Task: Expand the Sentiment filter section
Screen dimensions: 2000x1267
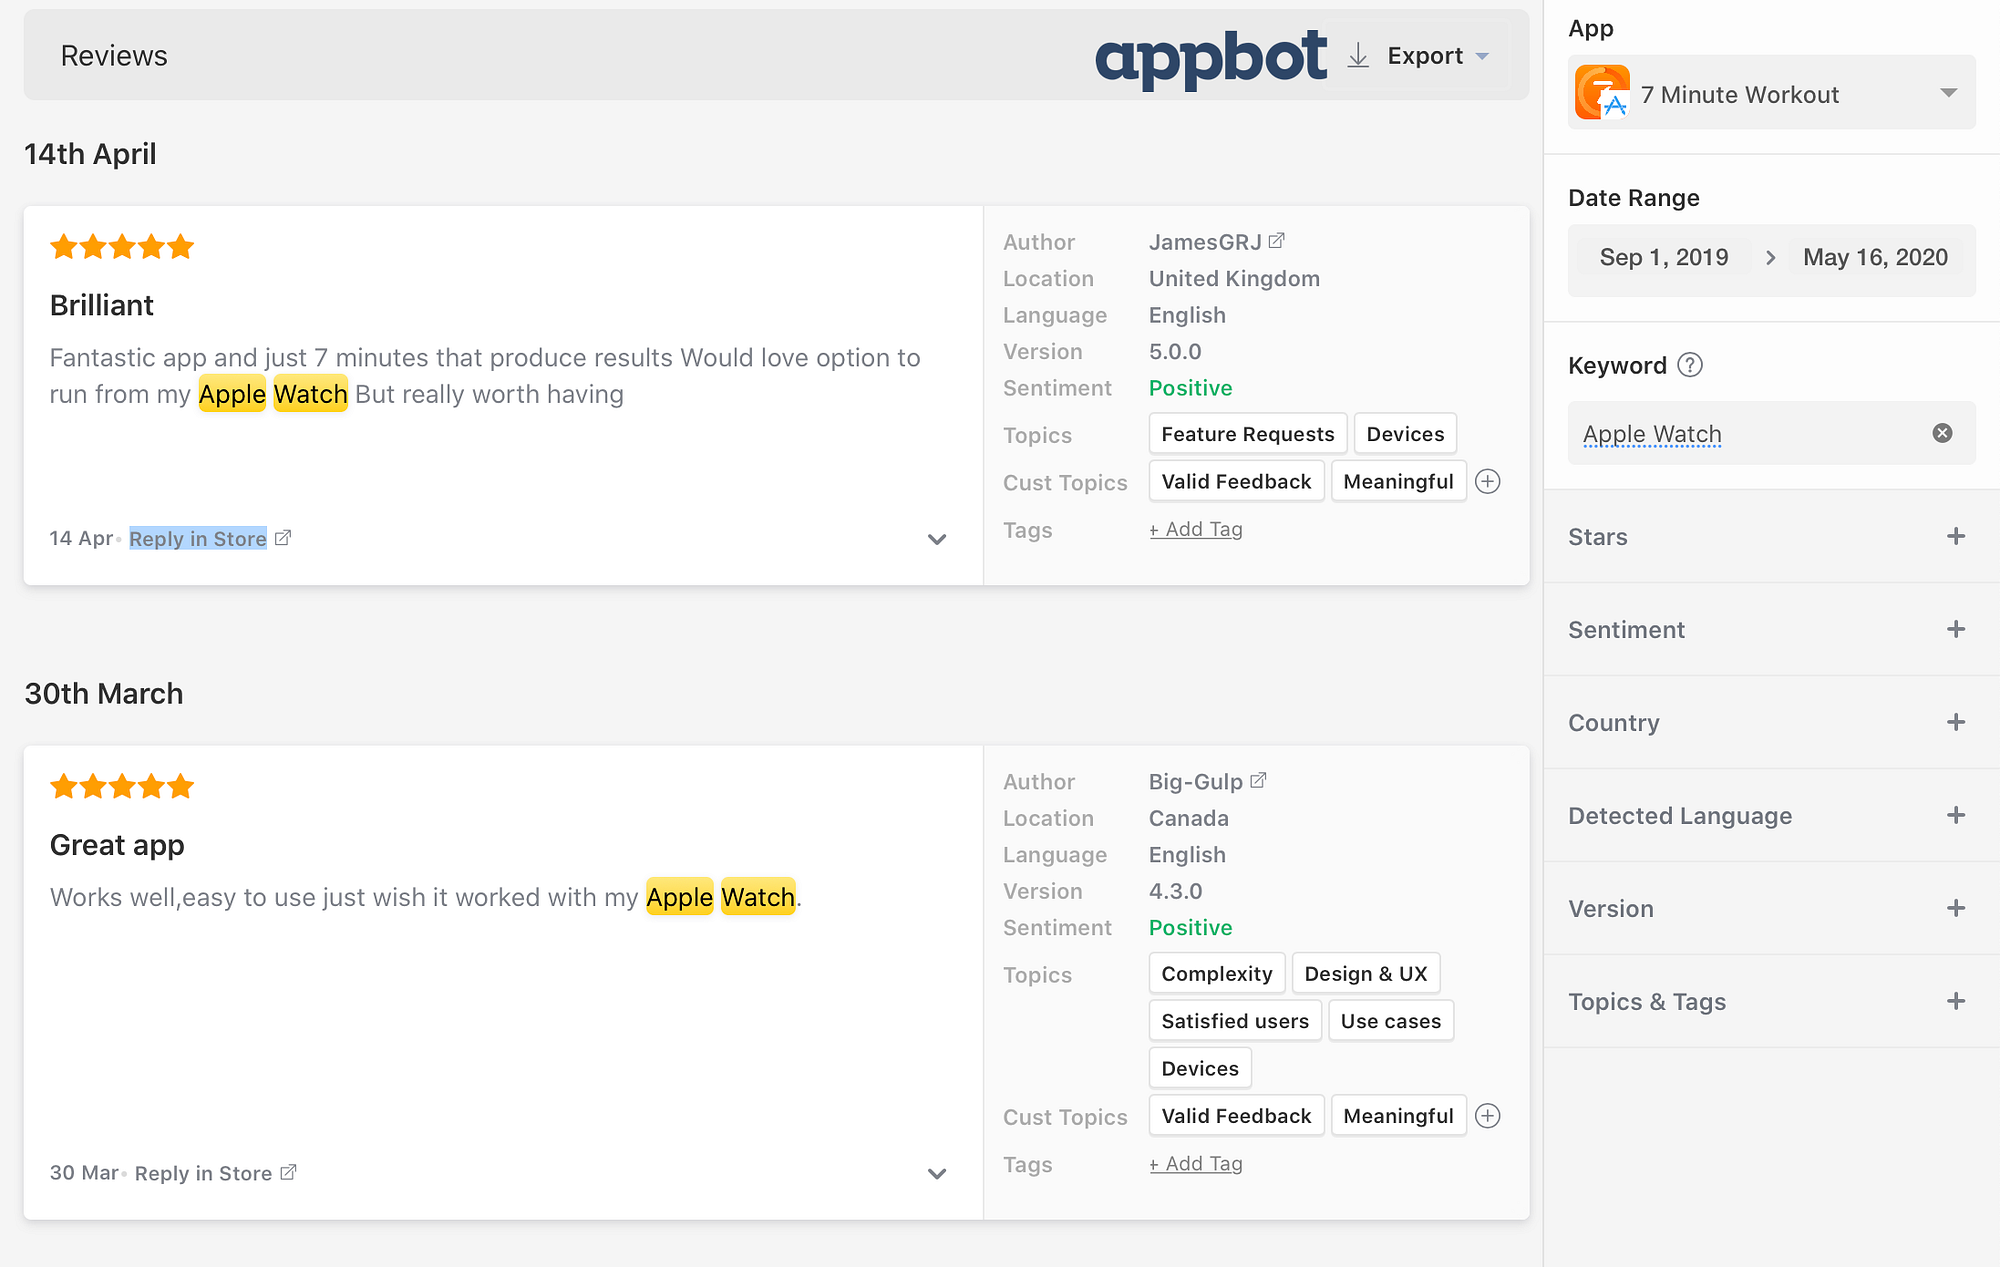Action: (1956, 630)
